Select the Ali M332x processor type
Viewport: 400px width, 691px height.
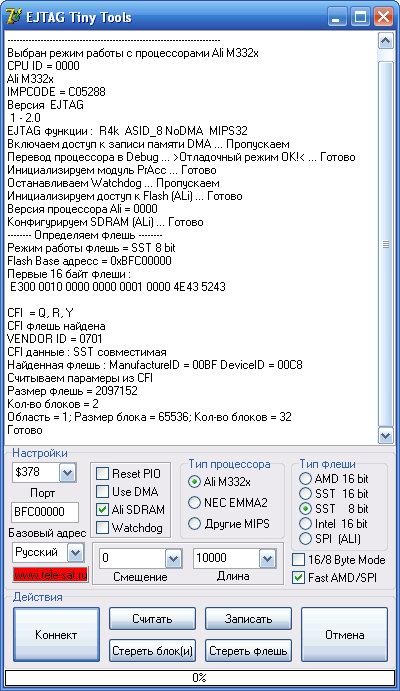(194, 482)
